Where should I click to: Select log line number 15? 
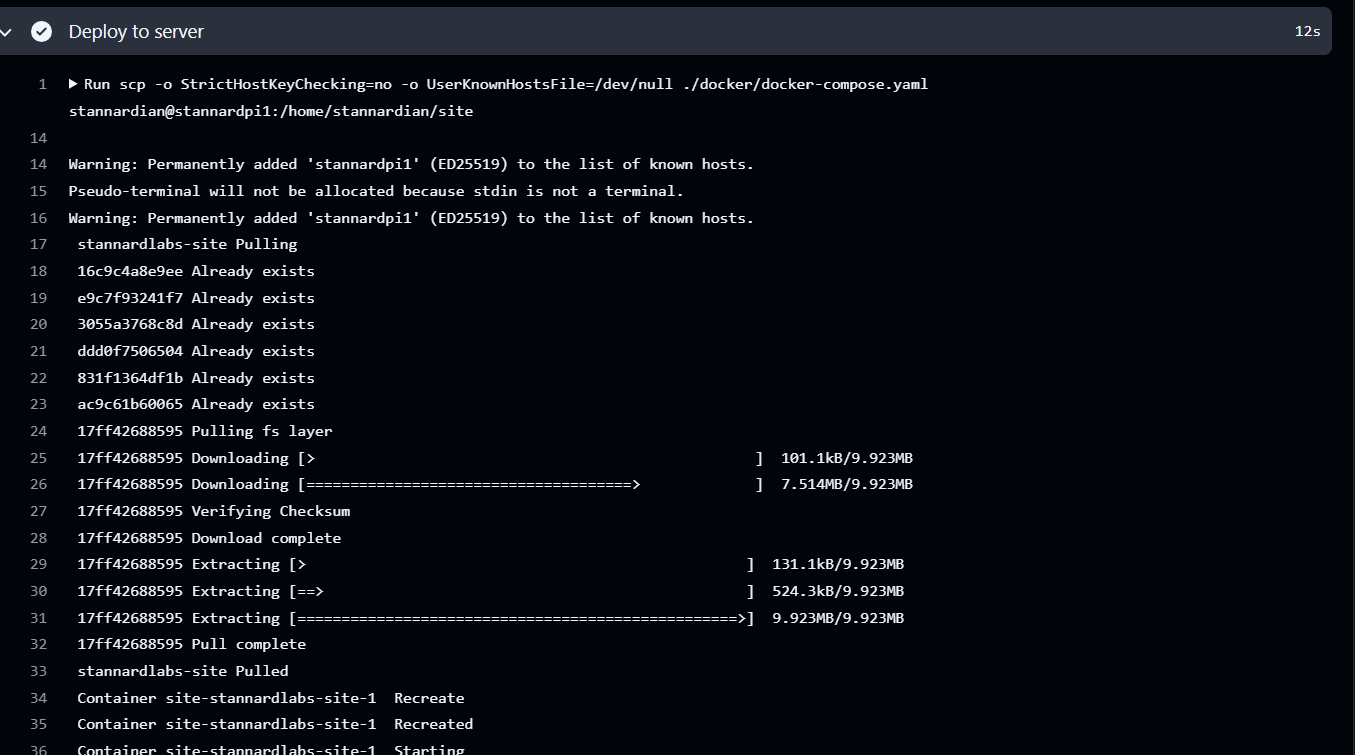tap(39, 191)
